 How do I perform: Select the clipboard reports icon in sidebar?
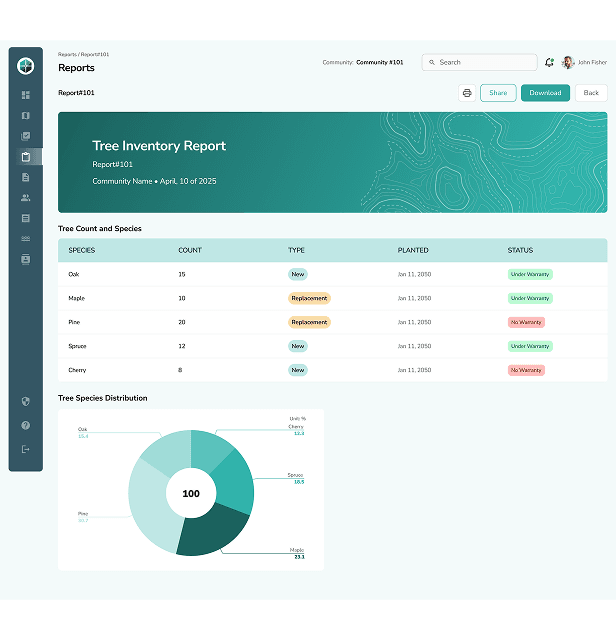(26, 157)
